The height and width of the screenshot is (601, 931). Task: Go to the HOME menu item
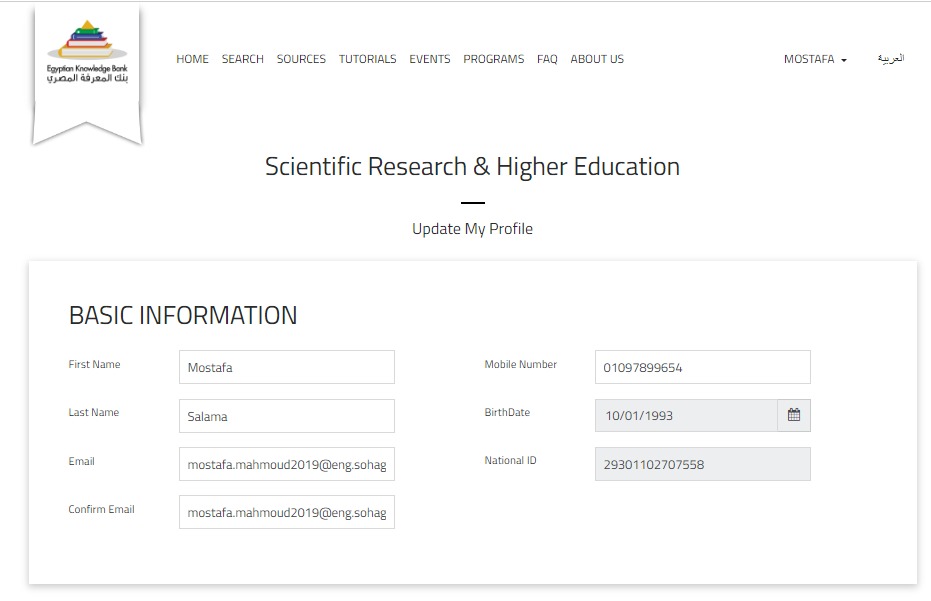click(x=192, y=60)
